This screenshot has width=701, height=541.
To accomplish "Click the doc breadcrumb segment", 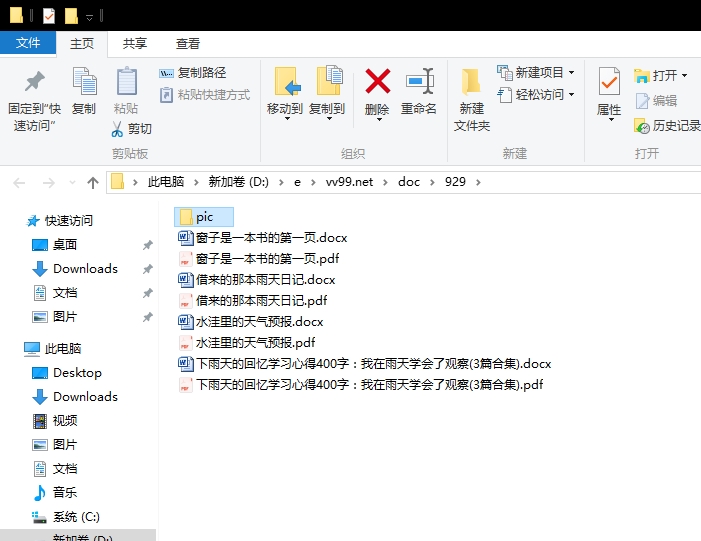I will point(409,182).
